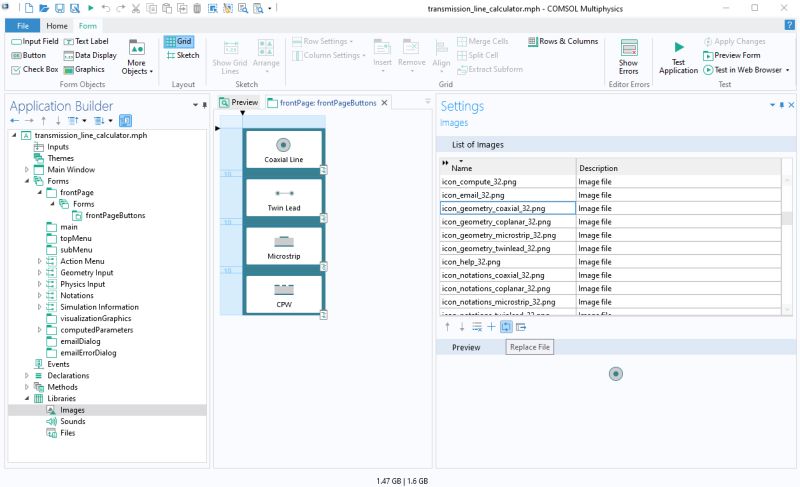Click Move Down arrow in Application Builder toolbar
The width and height of the screenshot is (800, 487).
58,121
